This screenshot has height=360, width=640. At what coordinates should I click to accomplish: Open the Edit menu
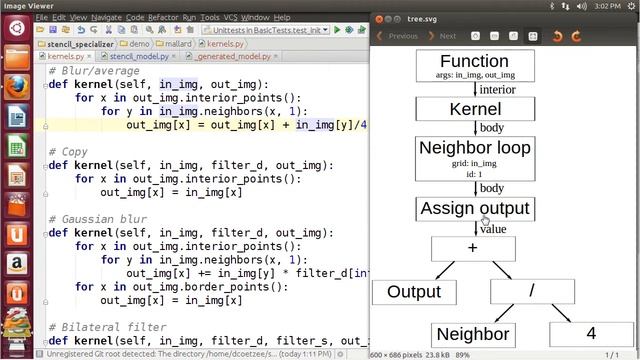click(59, 18)
